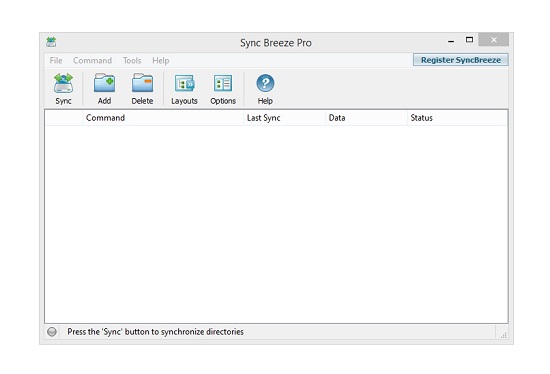Click the Register SyncBreeze button
This screenshot has width=550, height=374.
point(461,60)
